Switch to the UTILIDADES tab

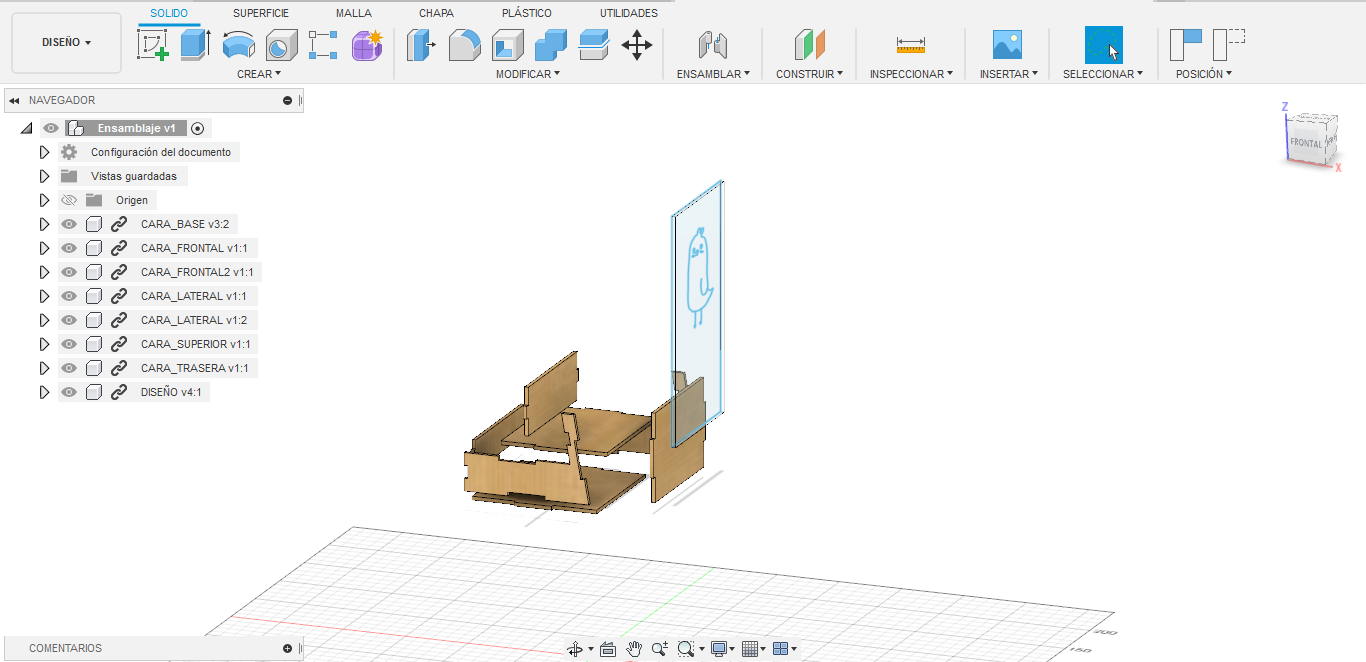point(629,13)
